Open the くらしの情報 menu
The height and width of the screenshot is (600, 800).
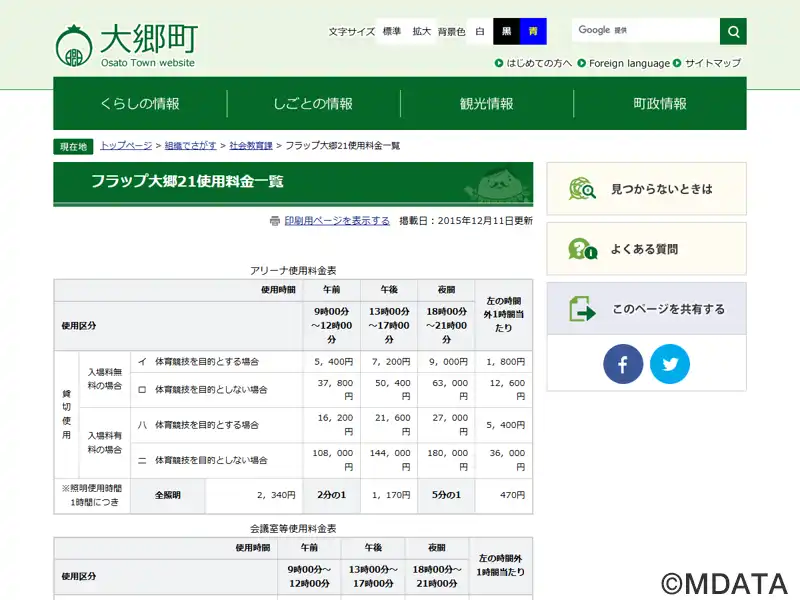(140, 104)
